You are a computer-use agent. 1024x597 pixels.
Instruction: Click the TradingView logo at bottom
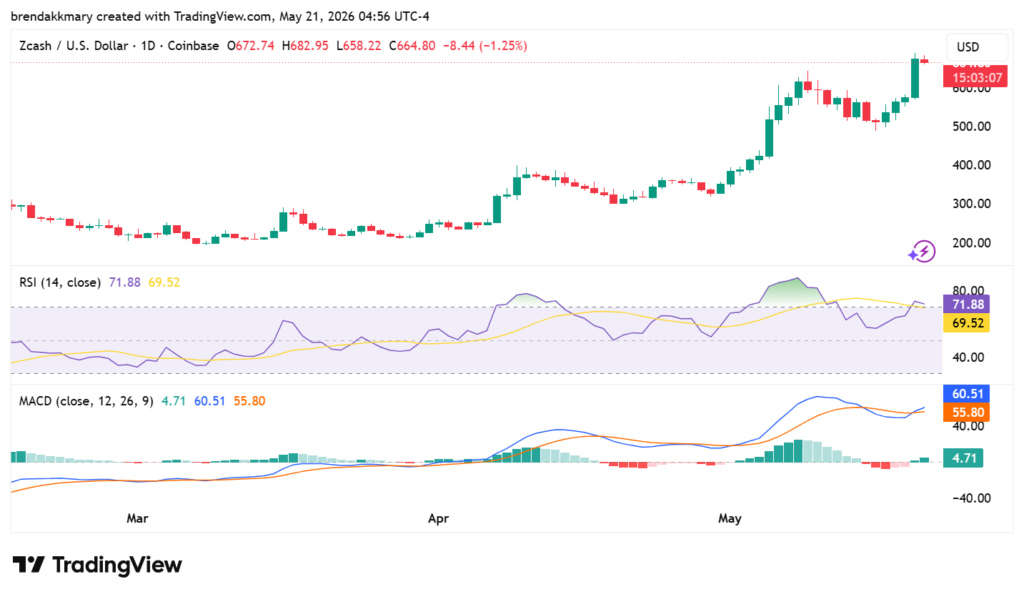(97, 565)
